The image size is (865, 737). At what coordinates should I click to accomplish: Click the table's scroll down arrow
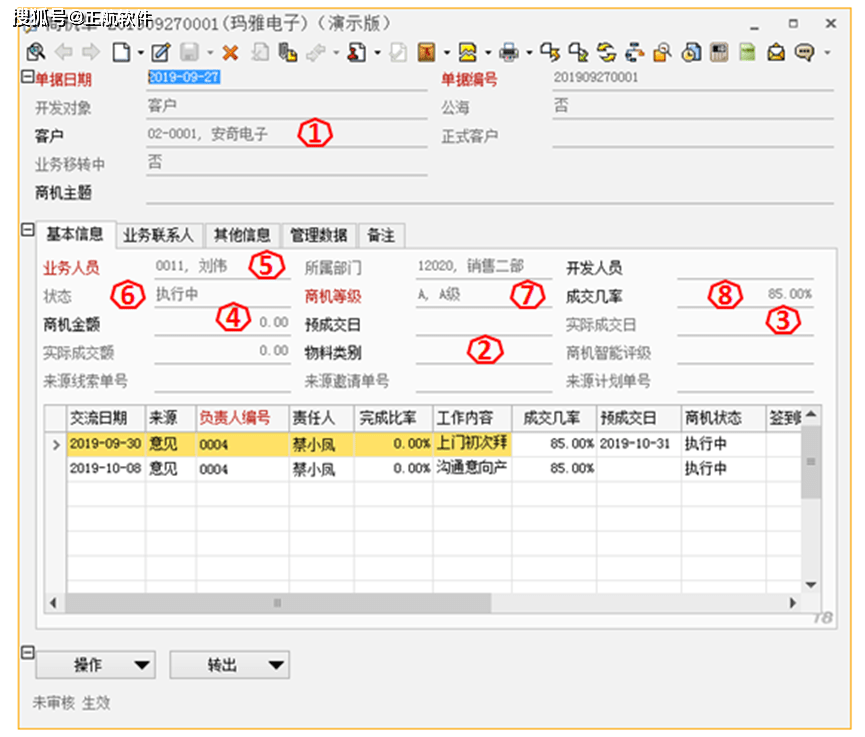(811, 585)
